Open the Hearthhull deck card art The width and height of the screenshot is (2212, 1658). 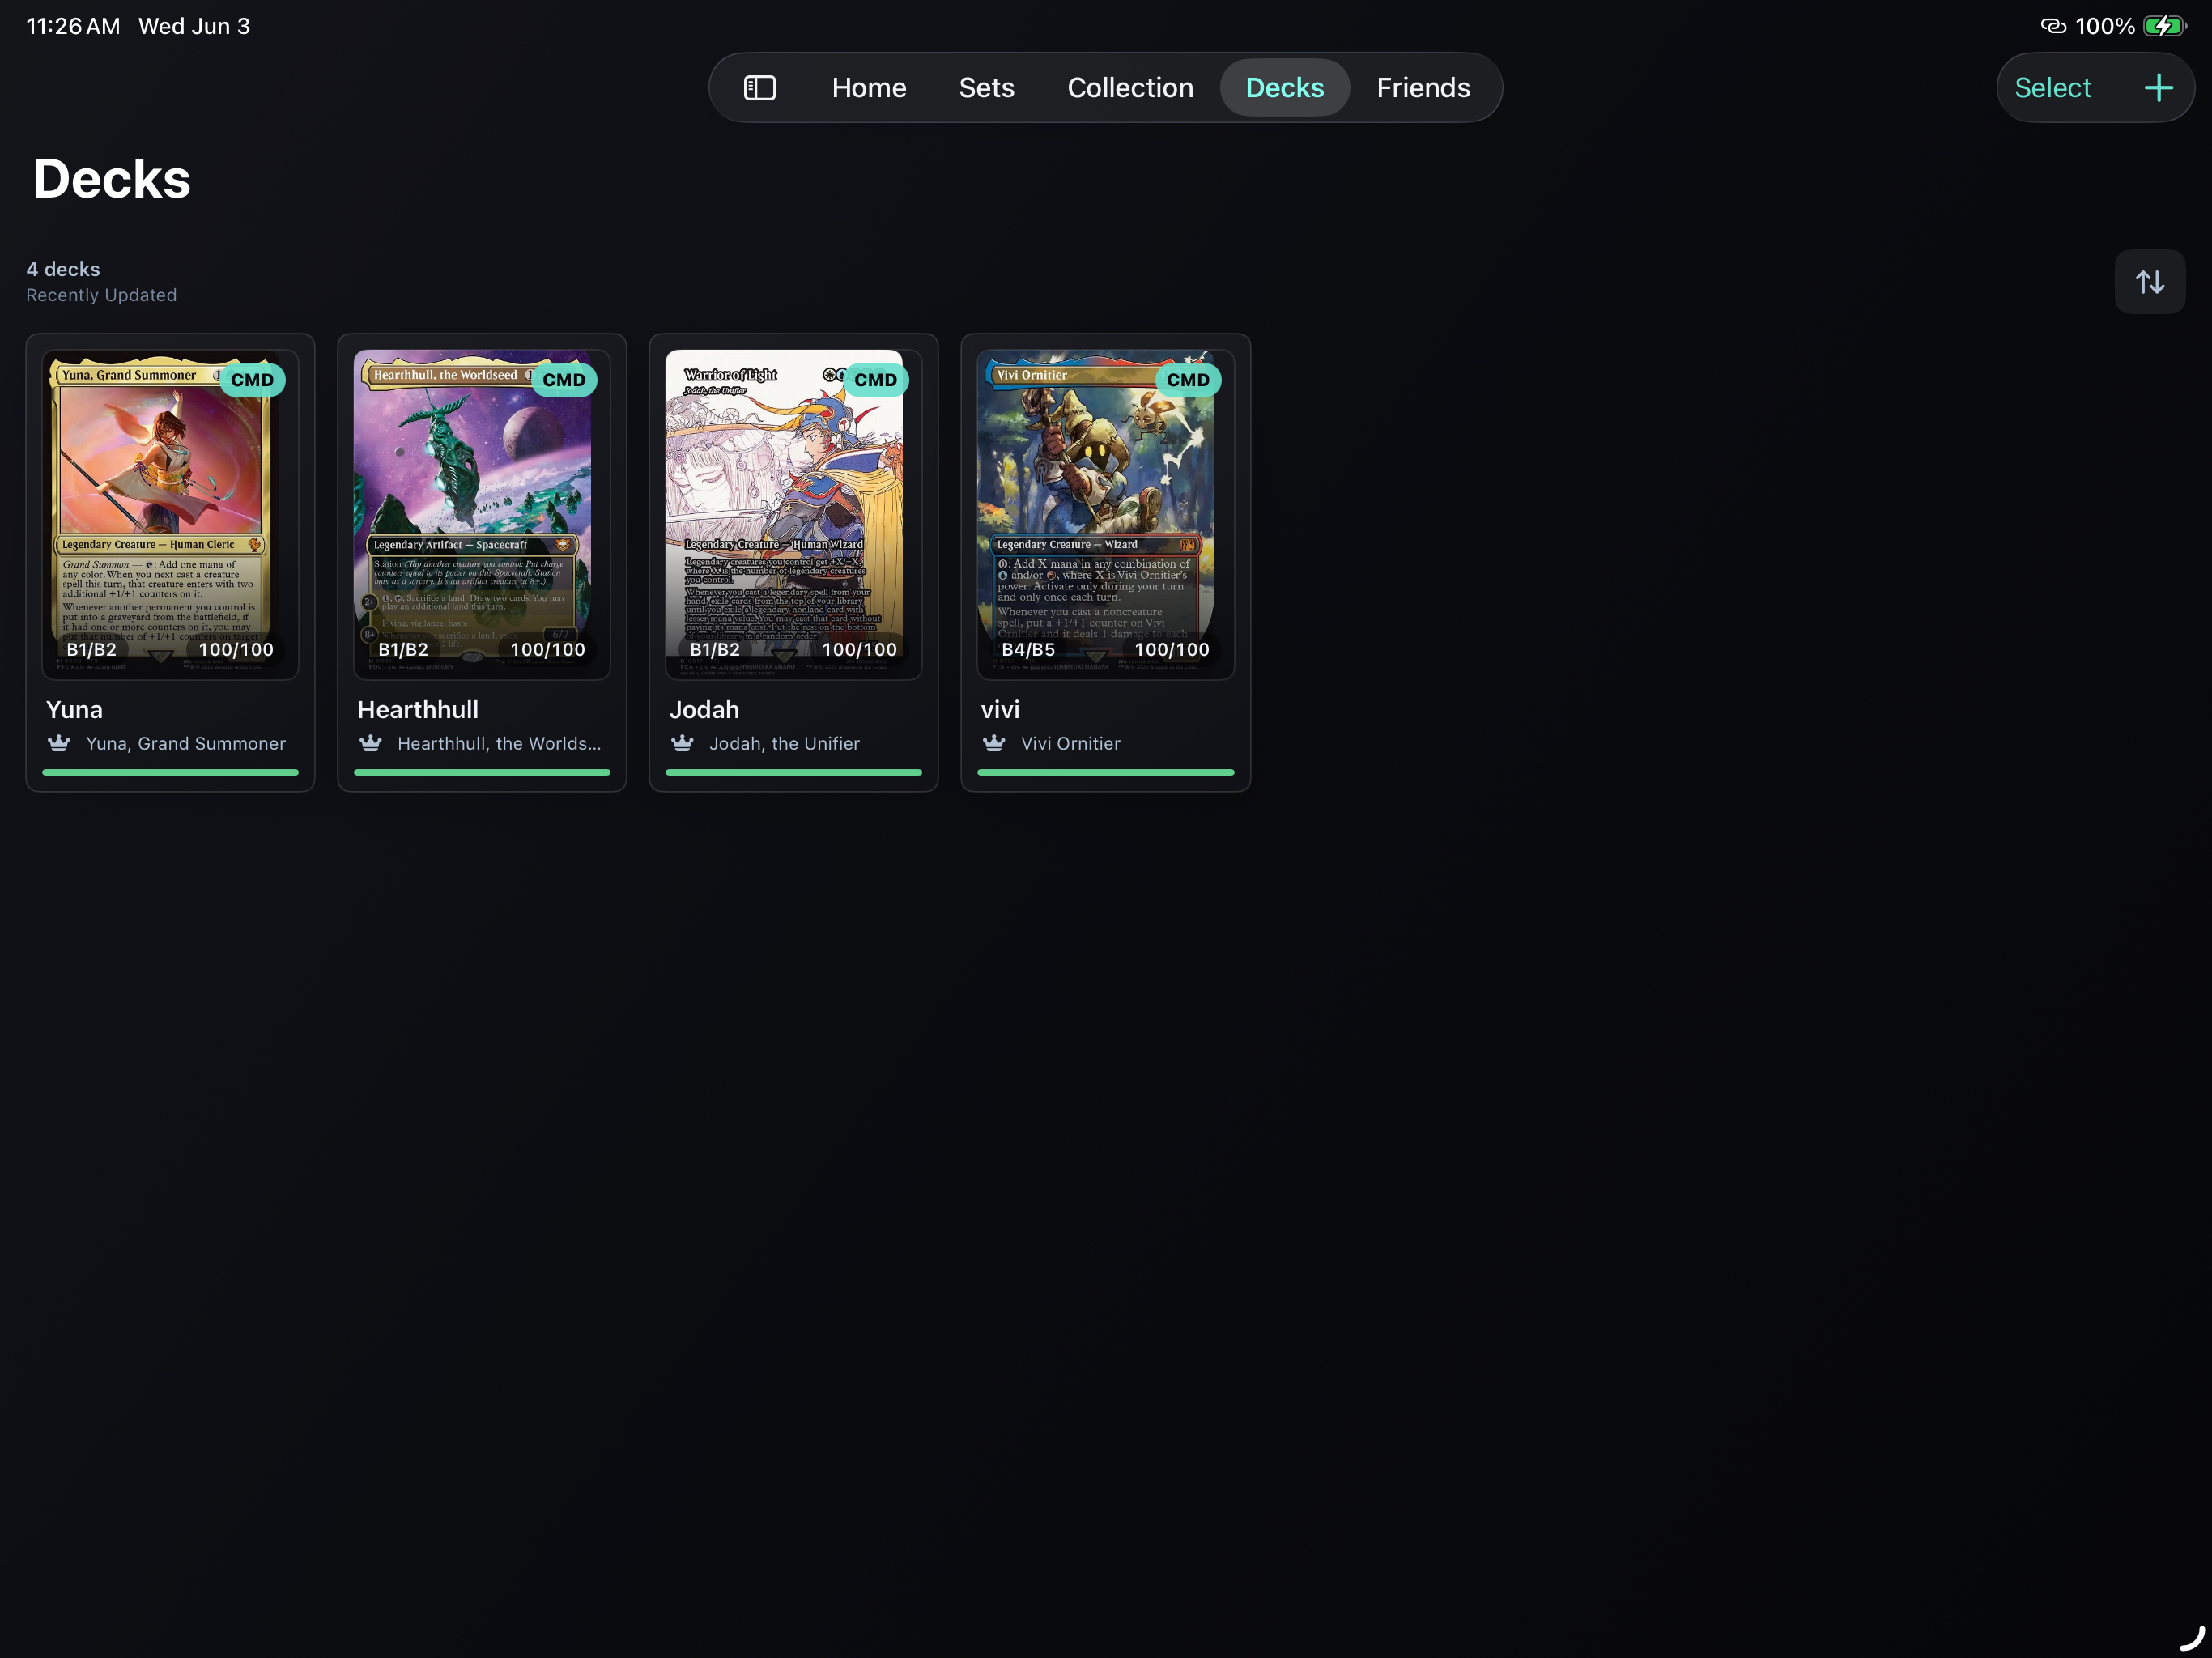click(482, 514)
